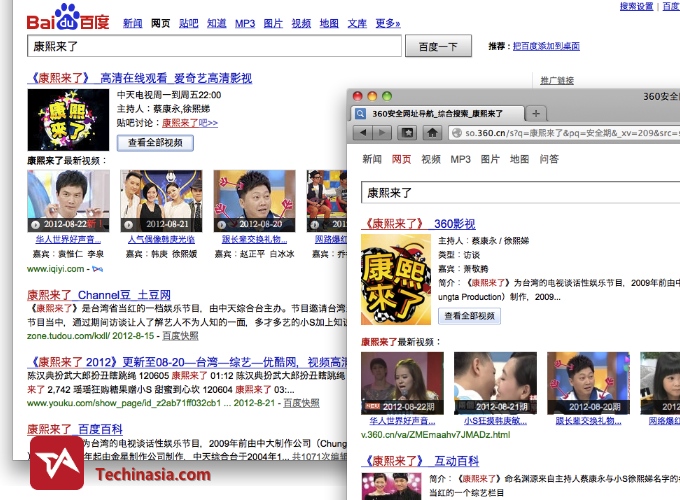
Task: Open 360 thumbnail dated 2012-08-20期
Action: (588, 383)
